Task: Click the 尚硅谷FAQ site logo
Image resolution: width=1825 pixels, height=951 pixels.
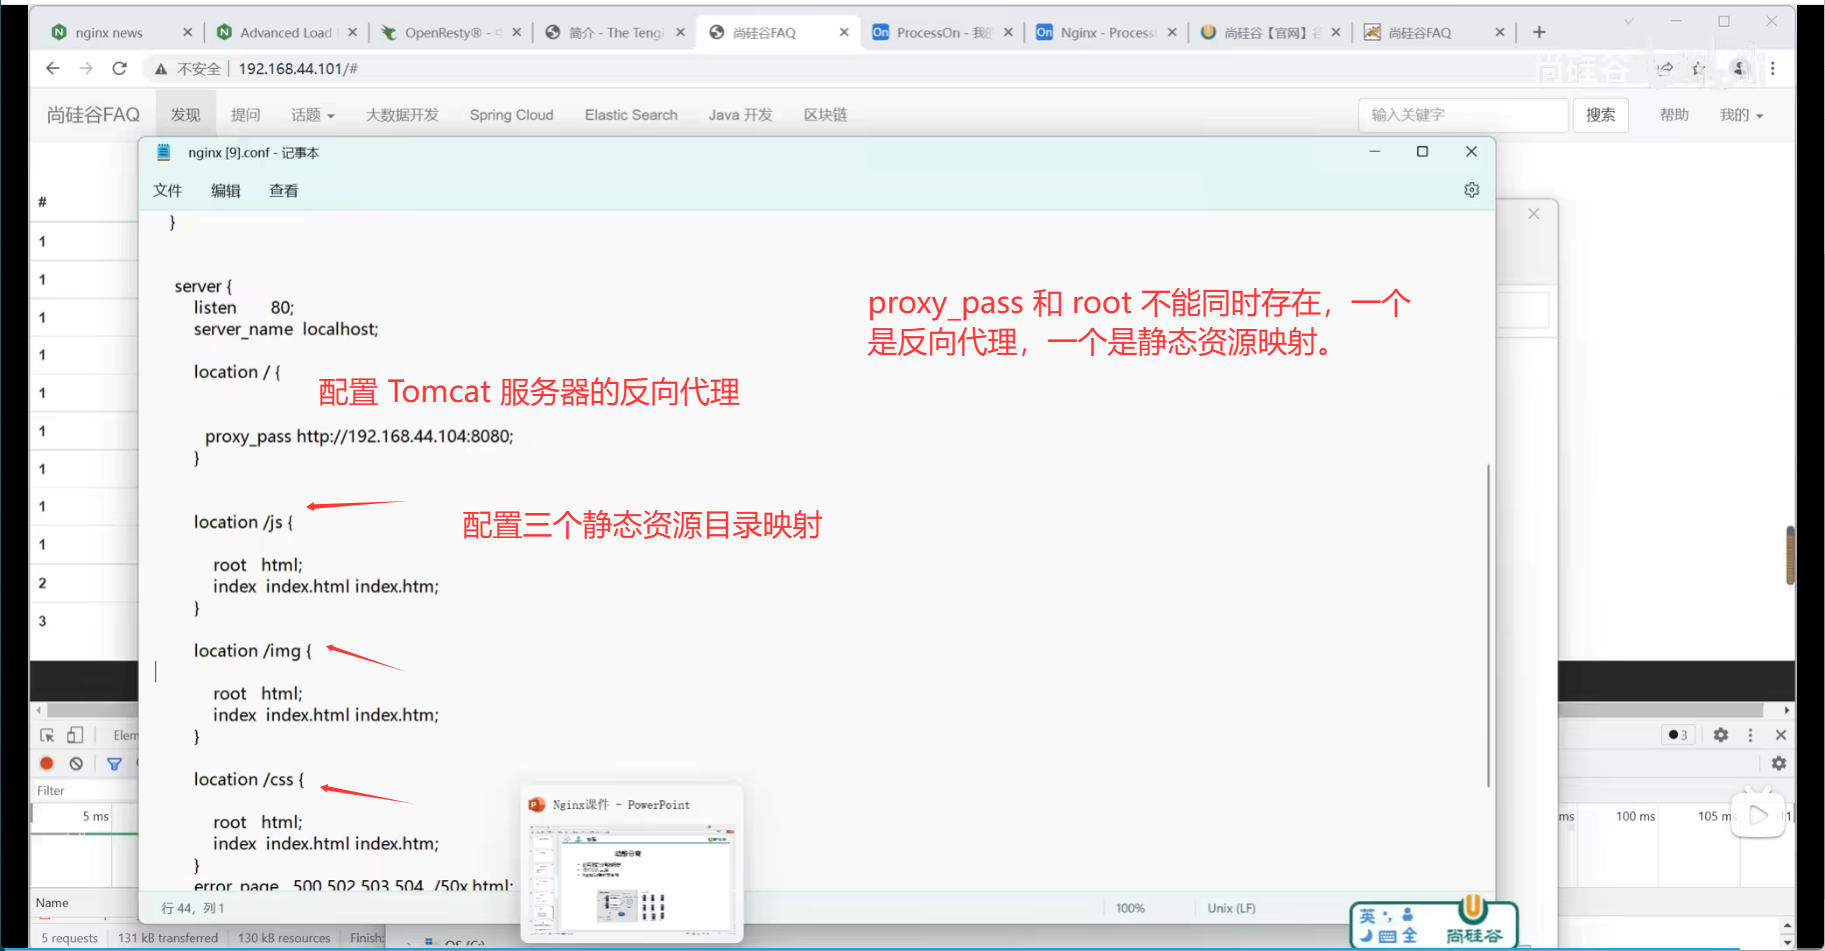Action: click(93, 115)
